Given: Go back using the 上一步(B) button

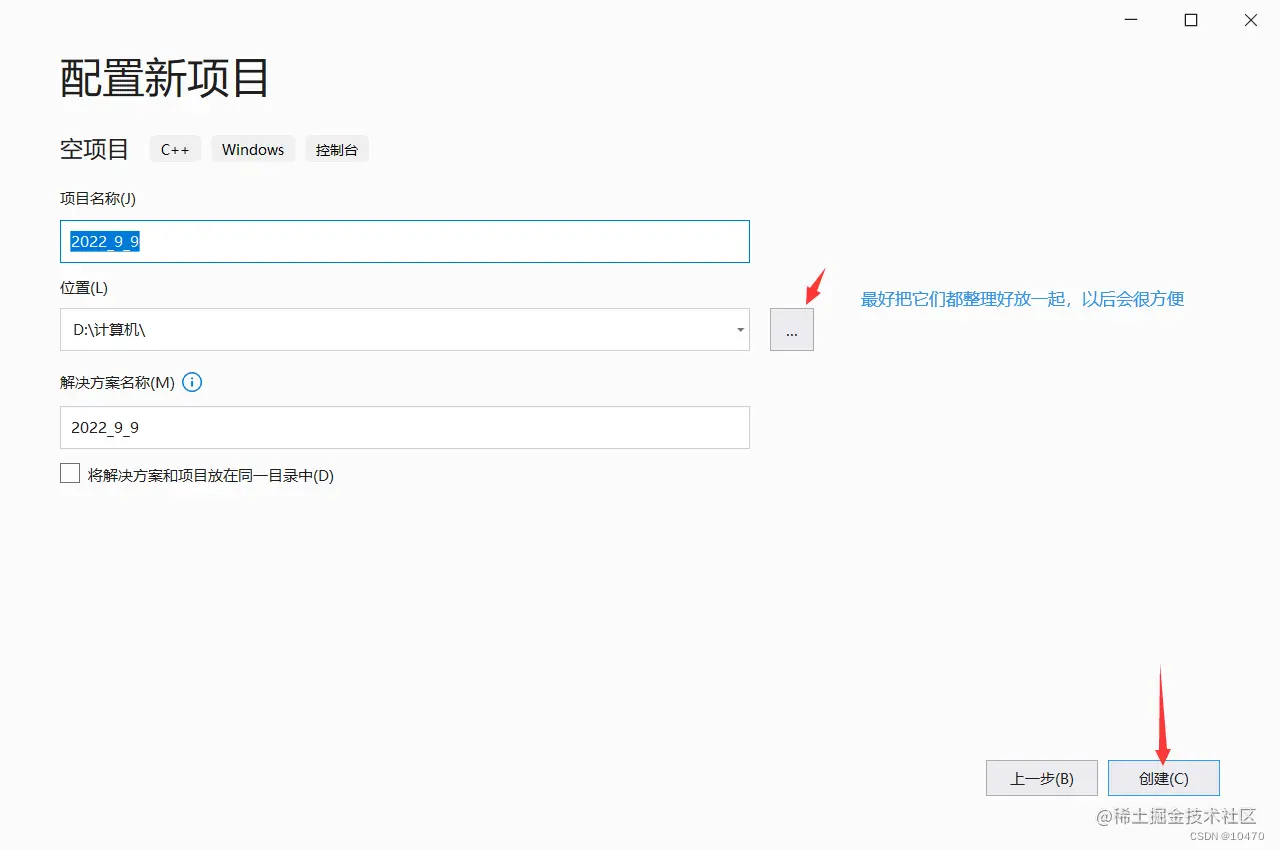Looking at the screenshot, I should point(1041,777).
